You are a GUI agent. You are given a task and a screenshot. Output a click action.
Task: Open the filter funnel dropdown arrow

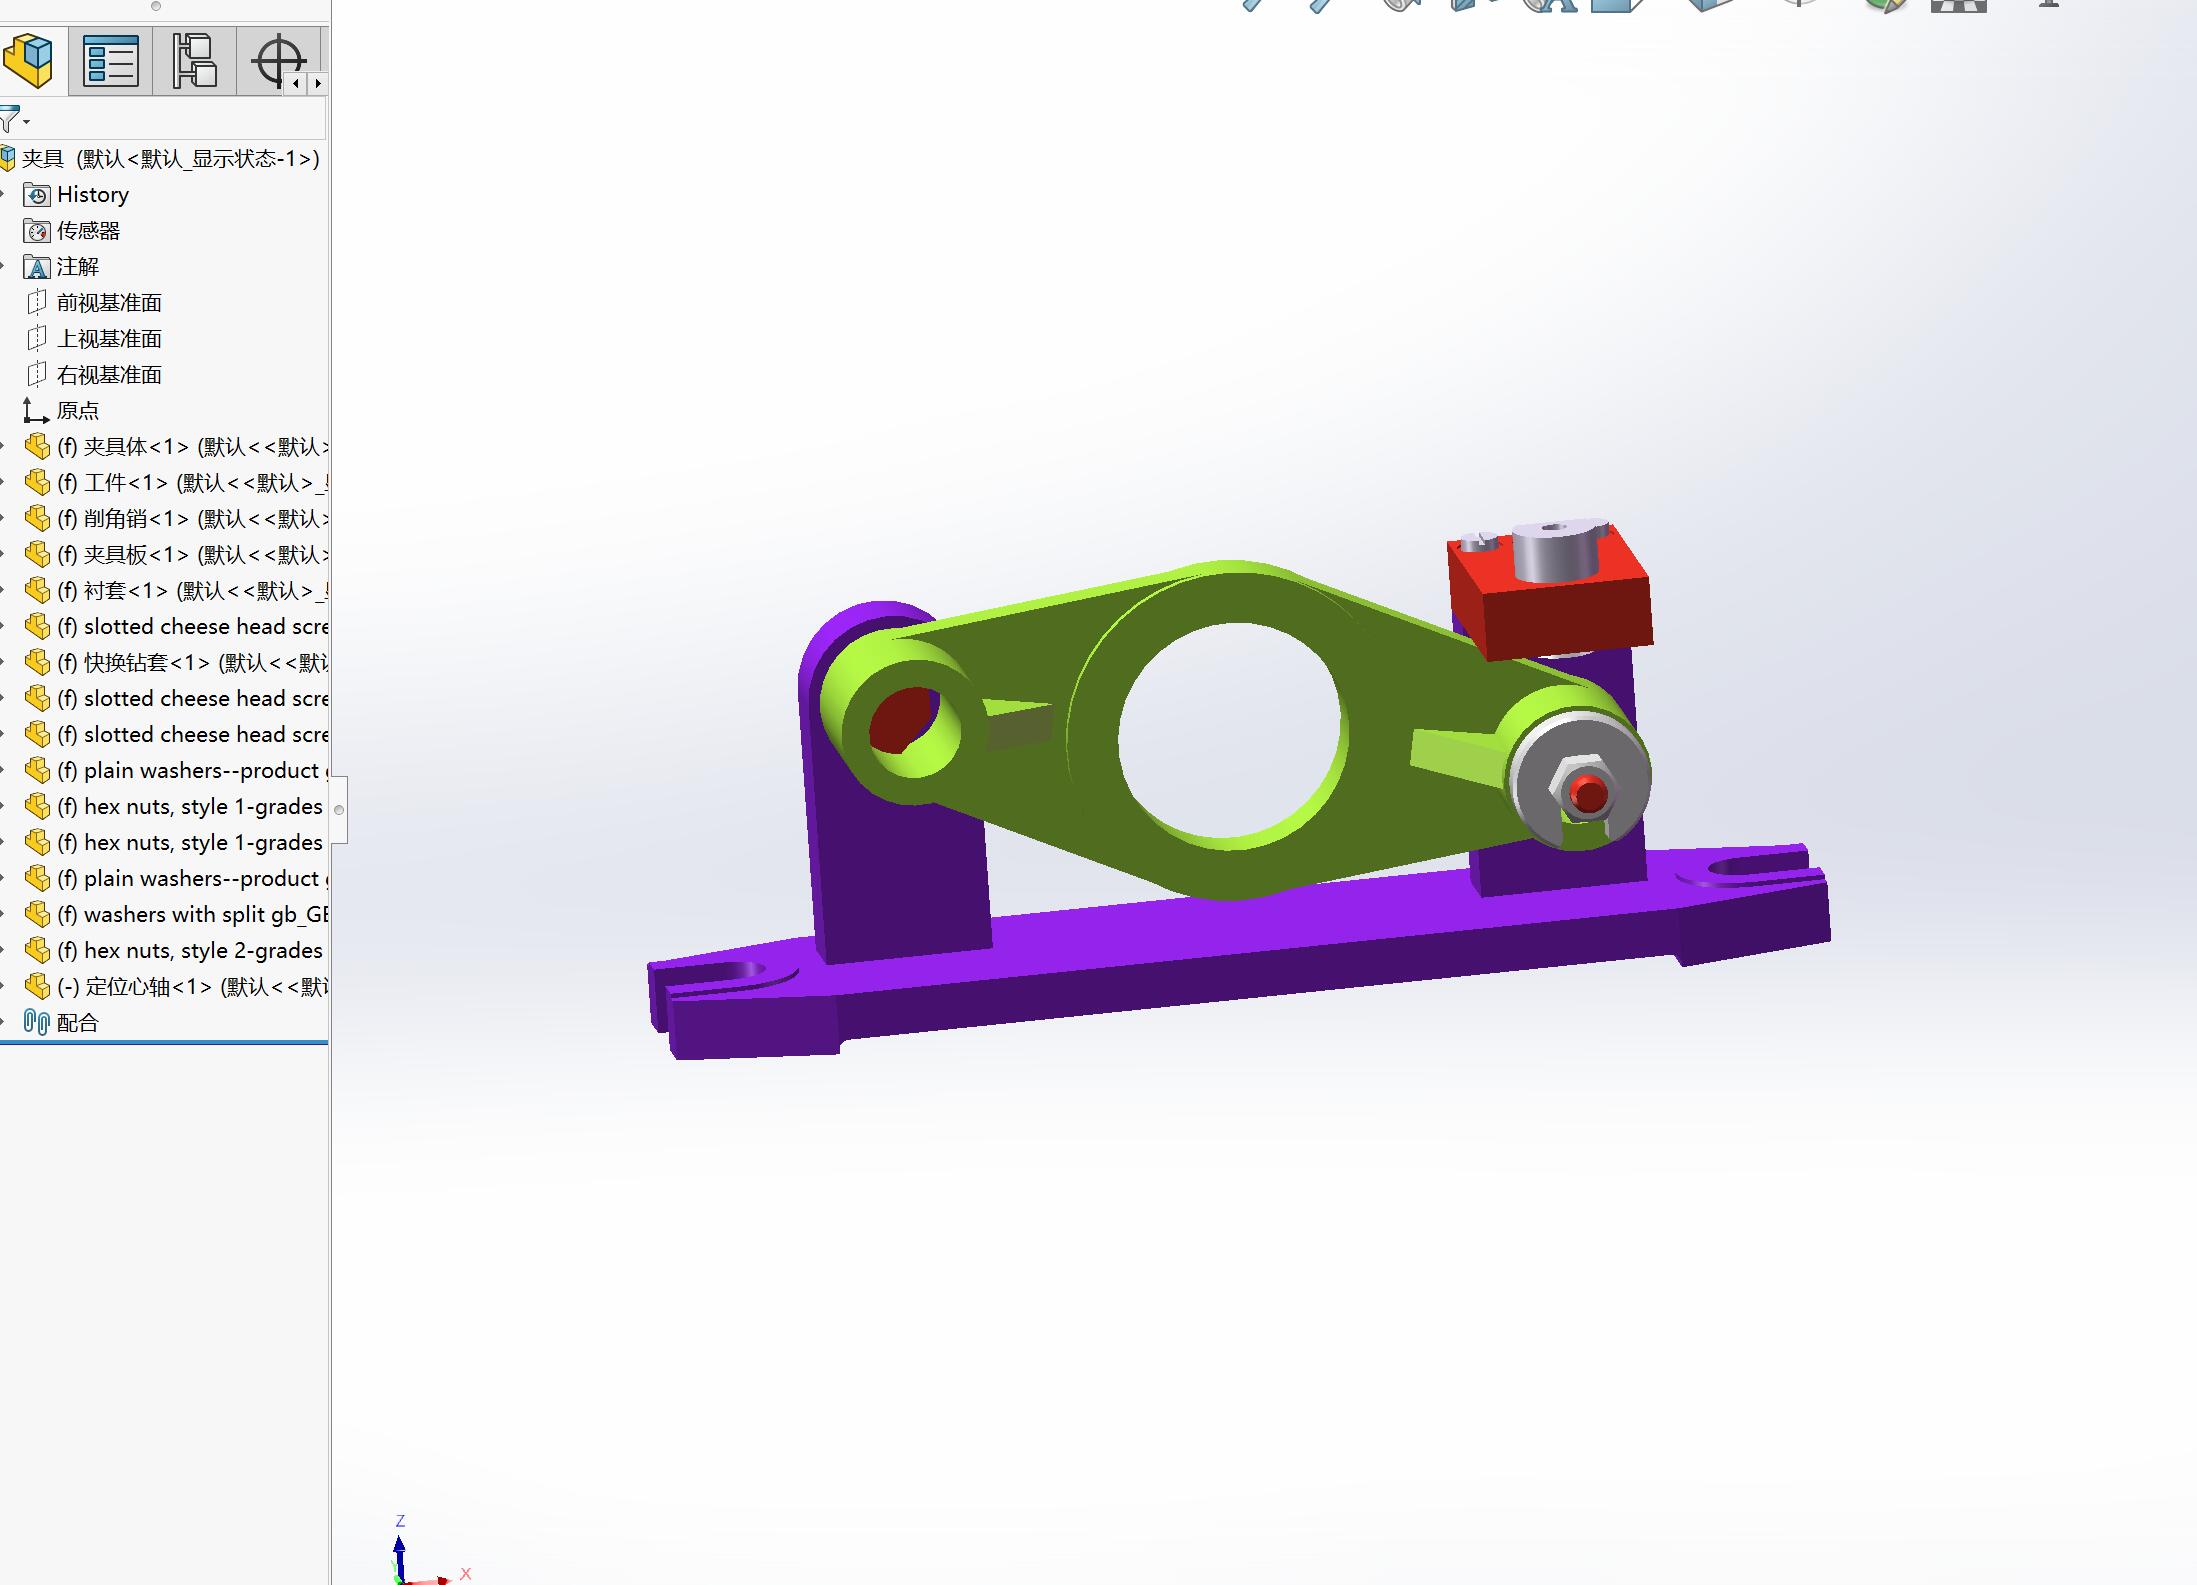coord(27,122)
